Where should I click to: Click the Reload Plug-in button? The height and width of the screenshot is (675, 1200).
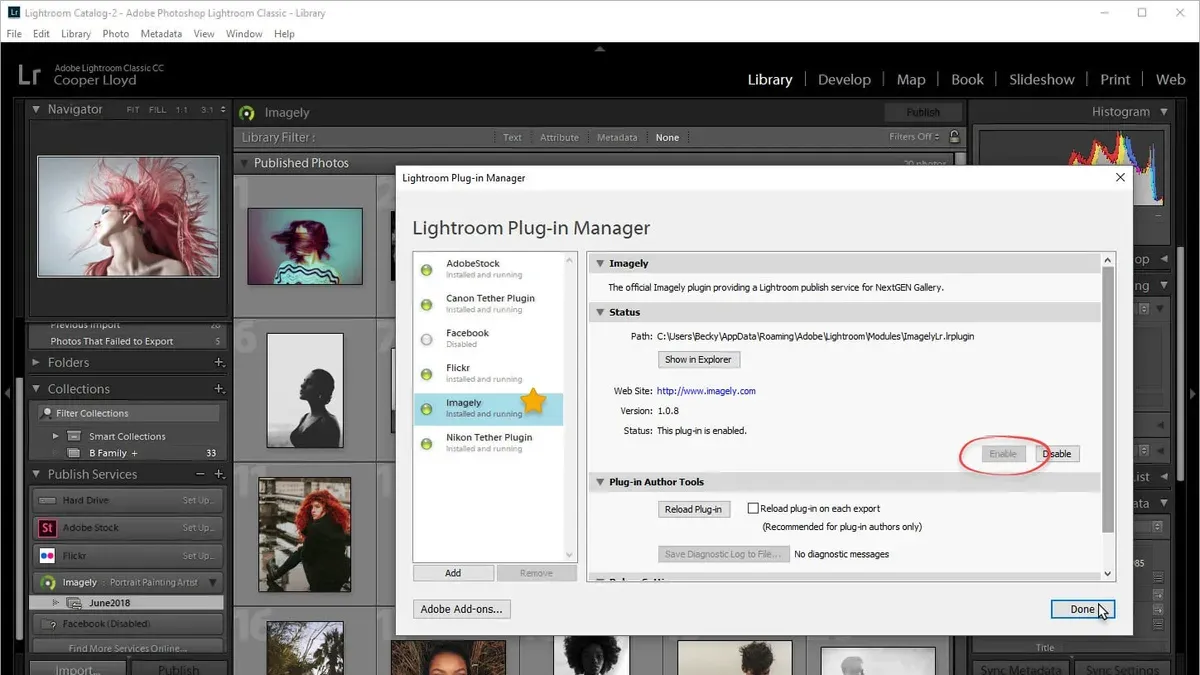coord(694,509)
